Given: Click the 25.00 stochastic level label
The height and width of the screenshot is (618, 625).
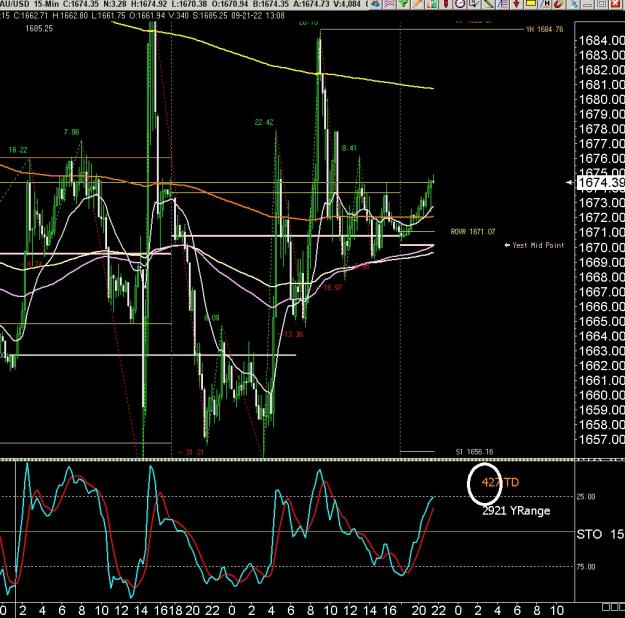Looking at the screenshot, I should pyautogui.click(x=586, y=497).
